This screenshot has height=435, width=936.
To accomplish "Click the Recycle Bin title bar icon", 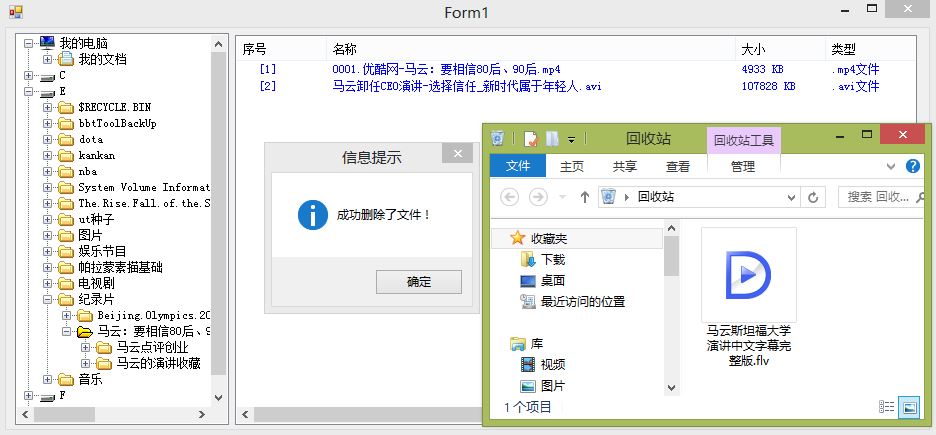I will (497, 138).
